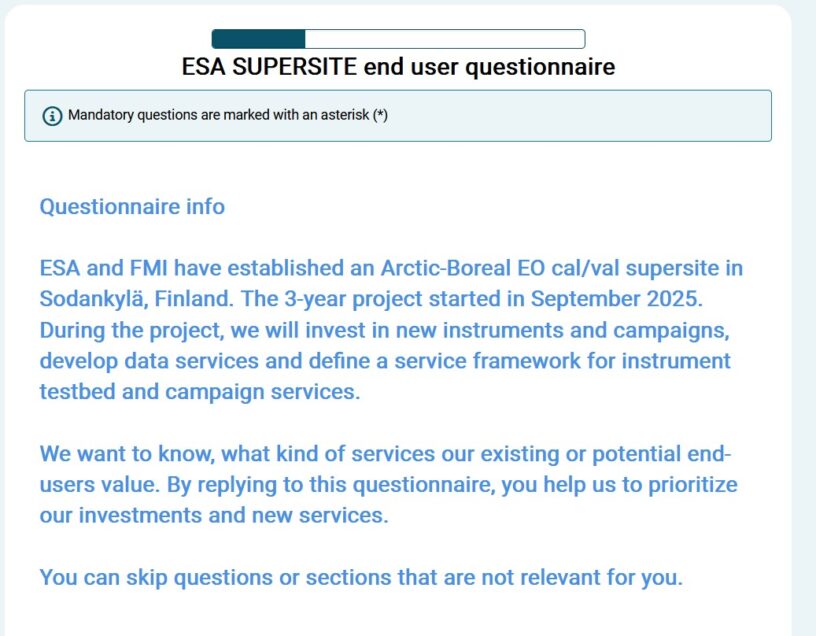
Task: Click the filled part of the progress bar
Action: click(x=258, y=39)
